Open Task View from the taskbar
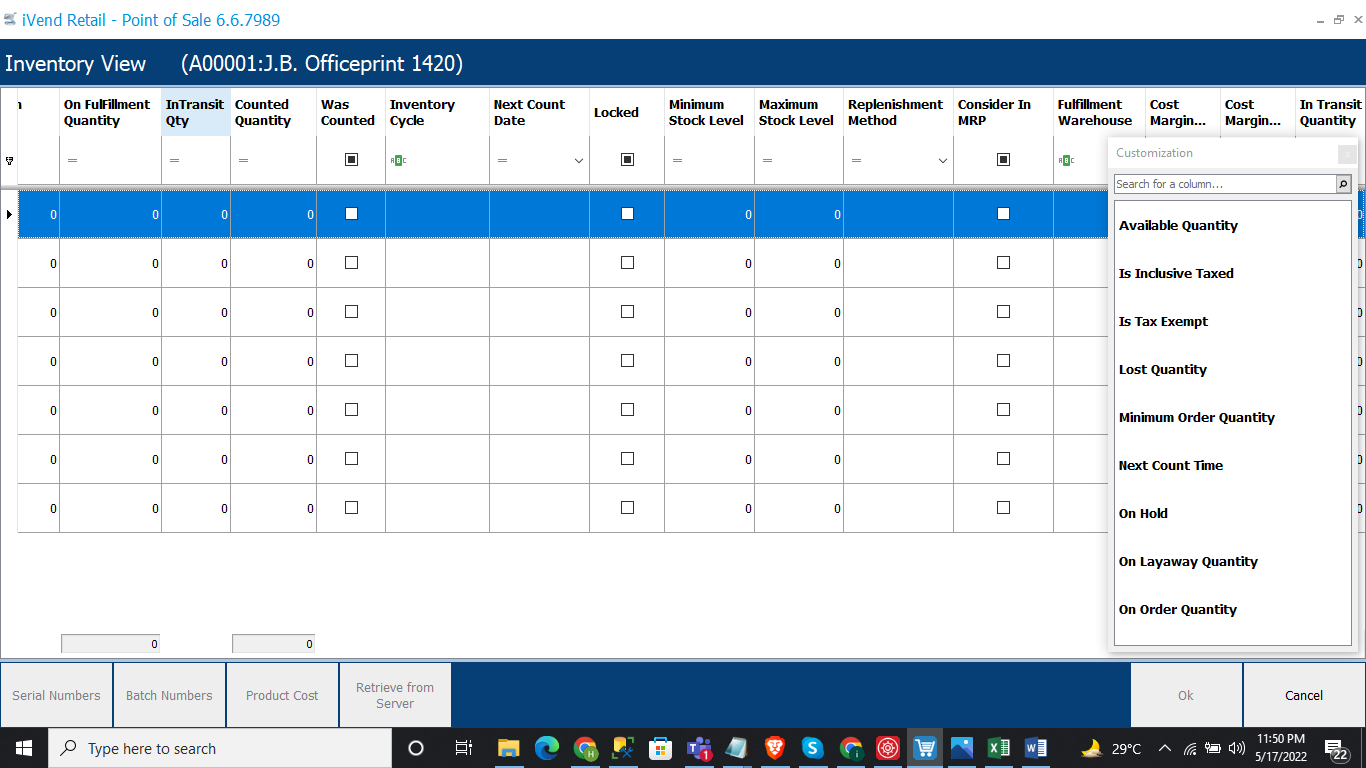This screenshot has height=768, width=1366. click(x=464, y=748)
